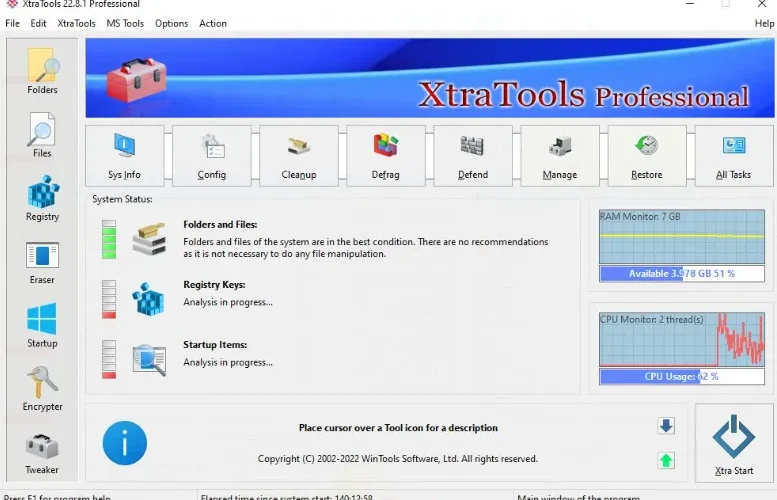Select the Defrag task group

[x=386, y=156]
